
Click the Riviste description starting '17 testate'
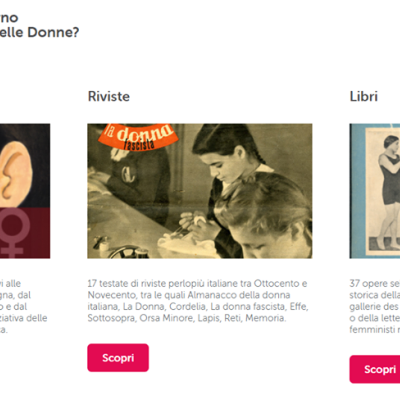[x=198, y=301]
